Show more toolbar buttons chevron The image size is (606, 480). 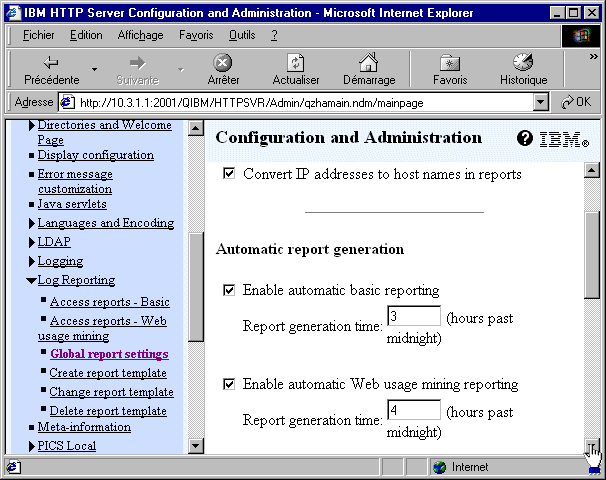(x=593, y=57)
